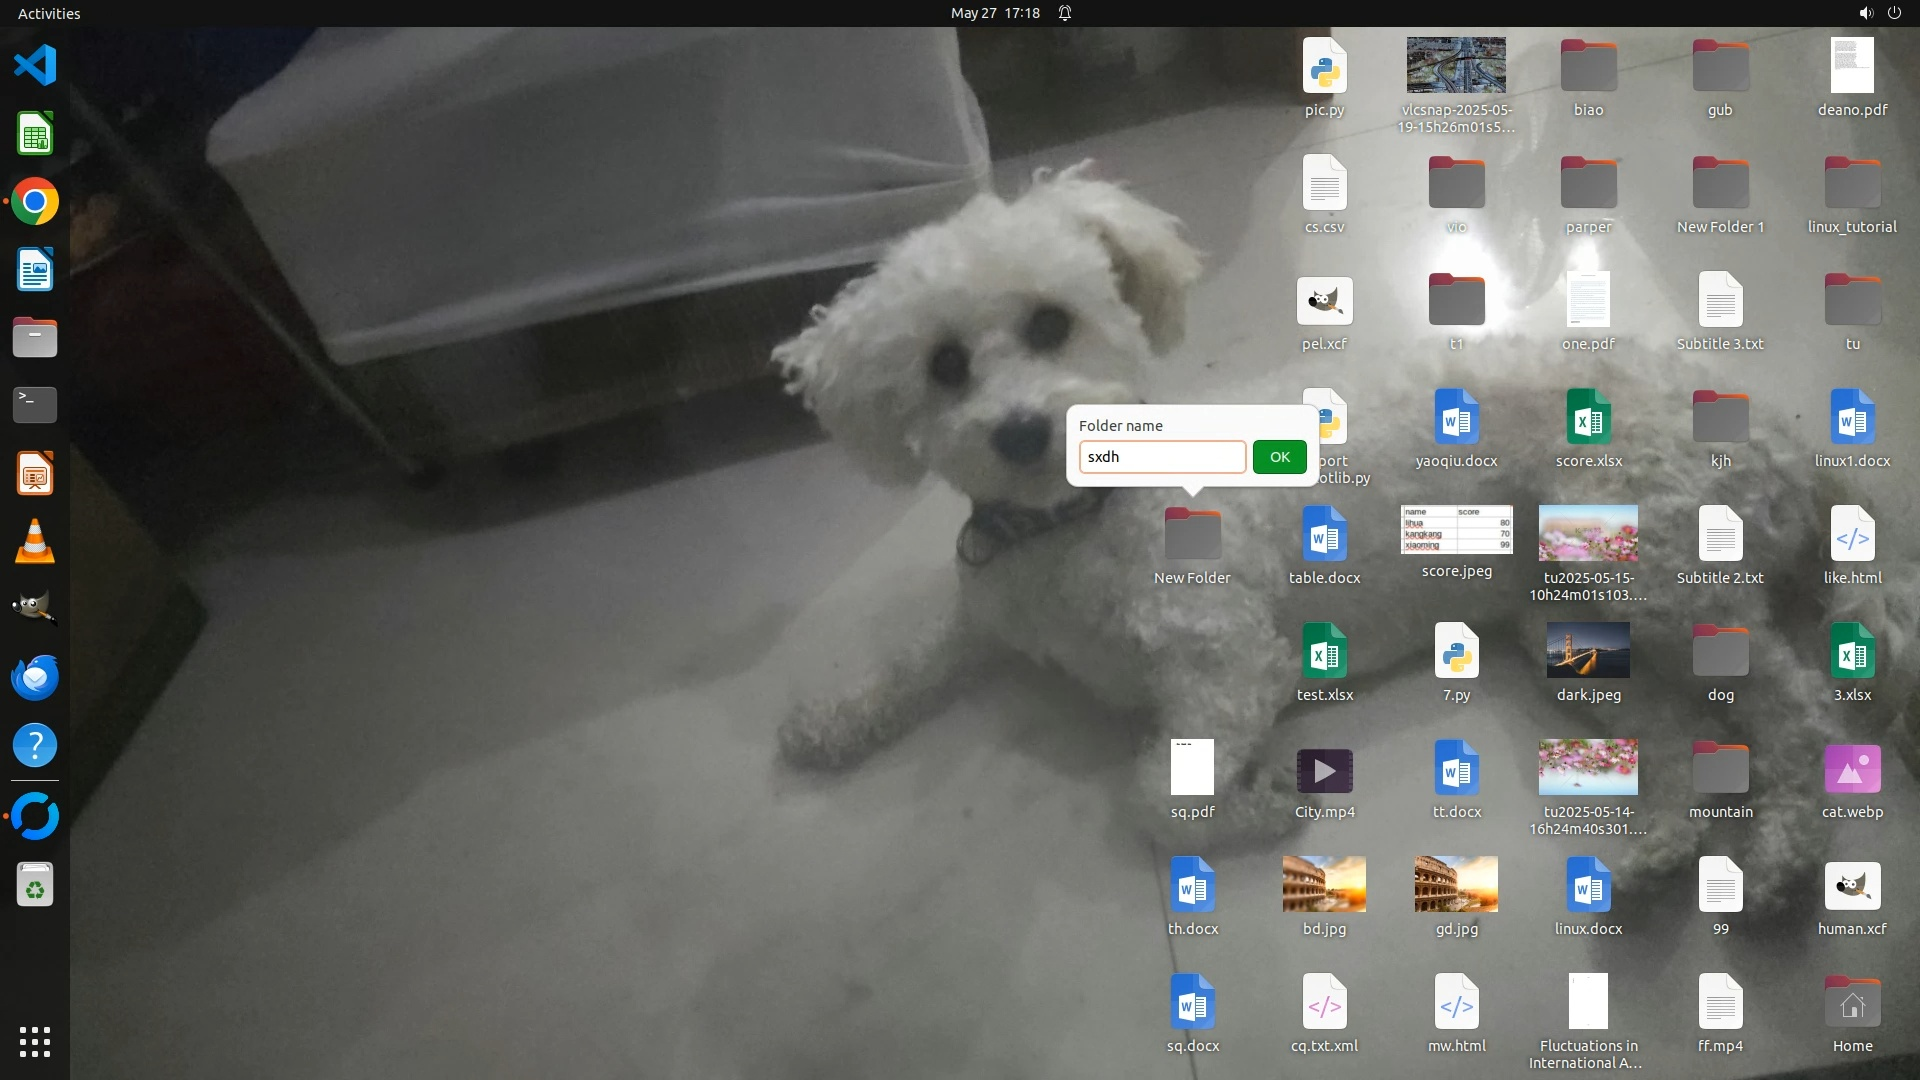Open the clock and calendar menu
Screen dimensions: 1920x1080
pyautogui.click(x=995, y=13)
